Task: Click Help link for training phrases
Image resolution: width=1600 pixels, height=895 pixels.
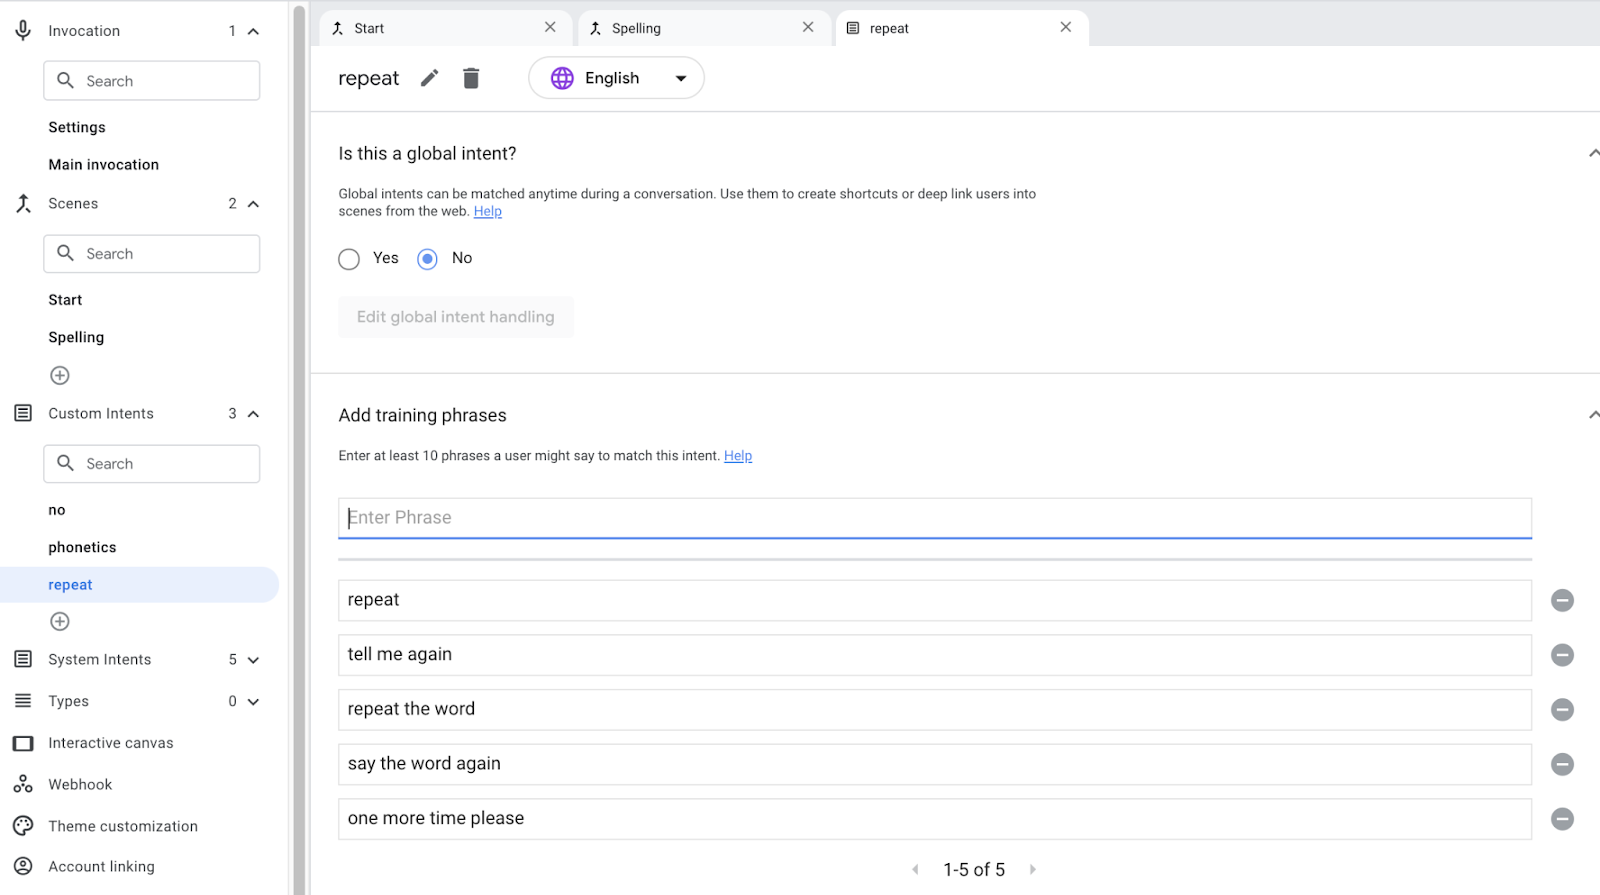Action: coord(738,456)
